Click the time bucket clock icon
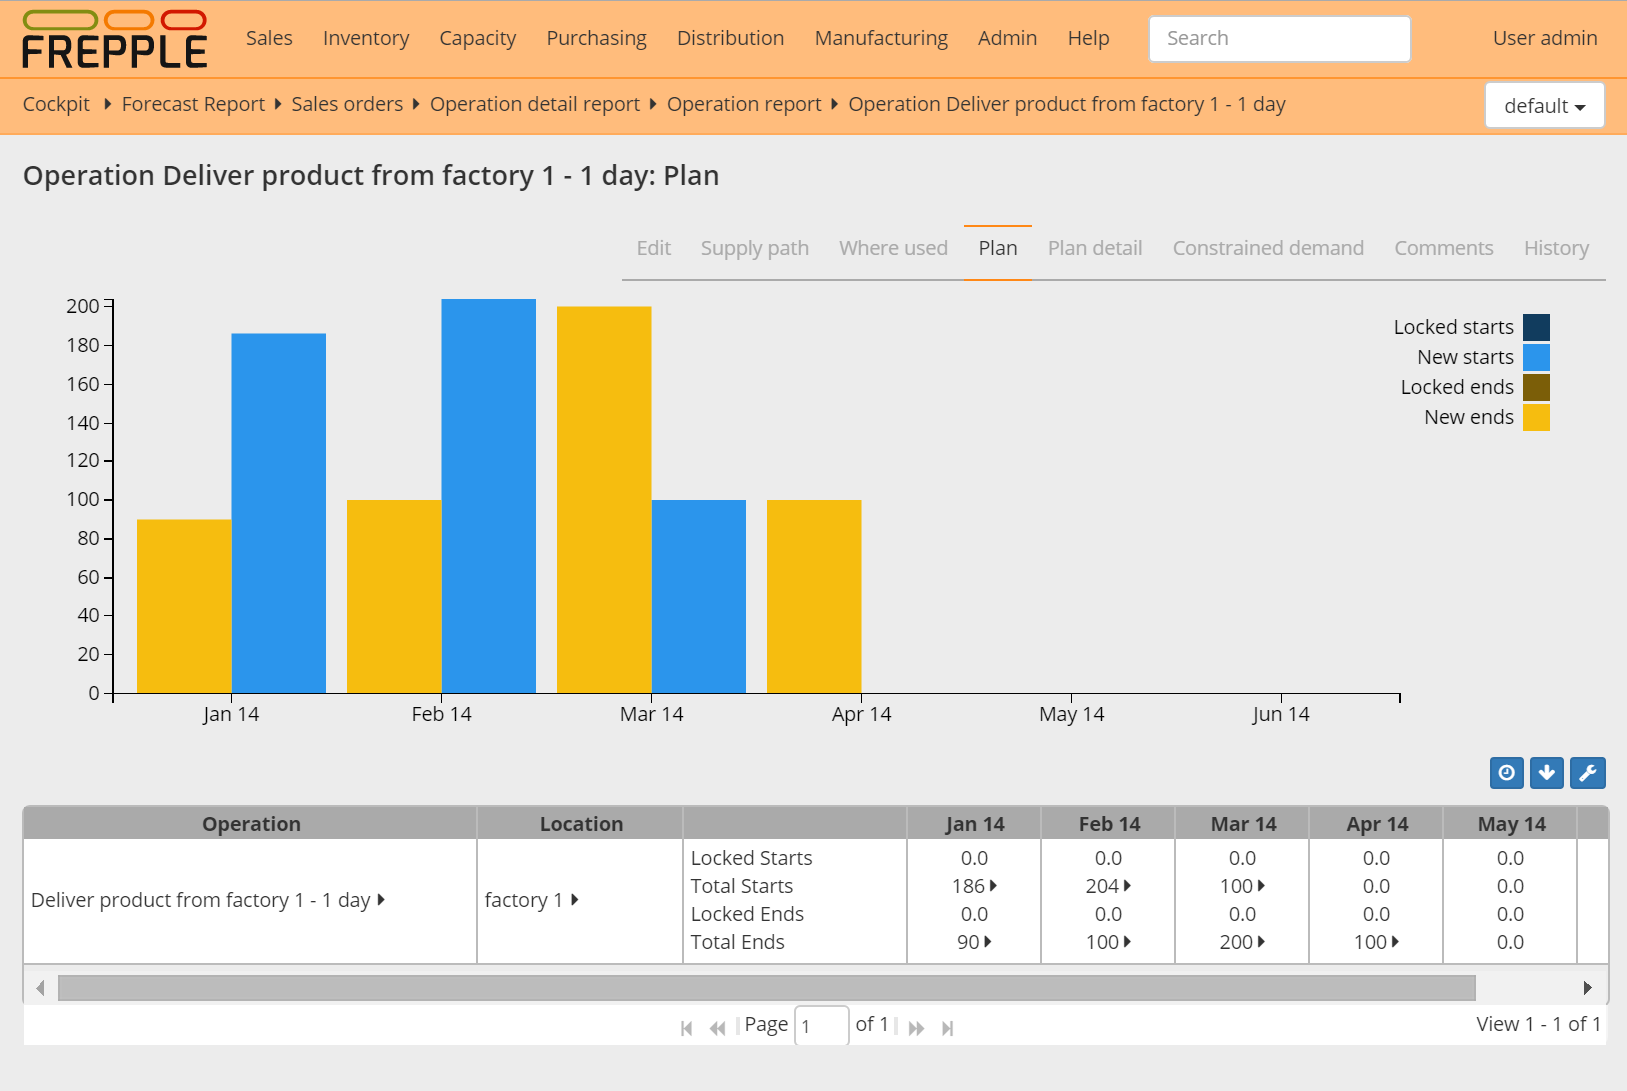Screen dimensions: 1627x1091 1506,773
